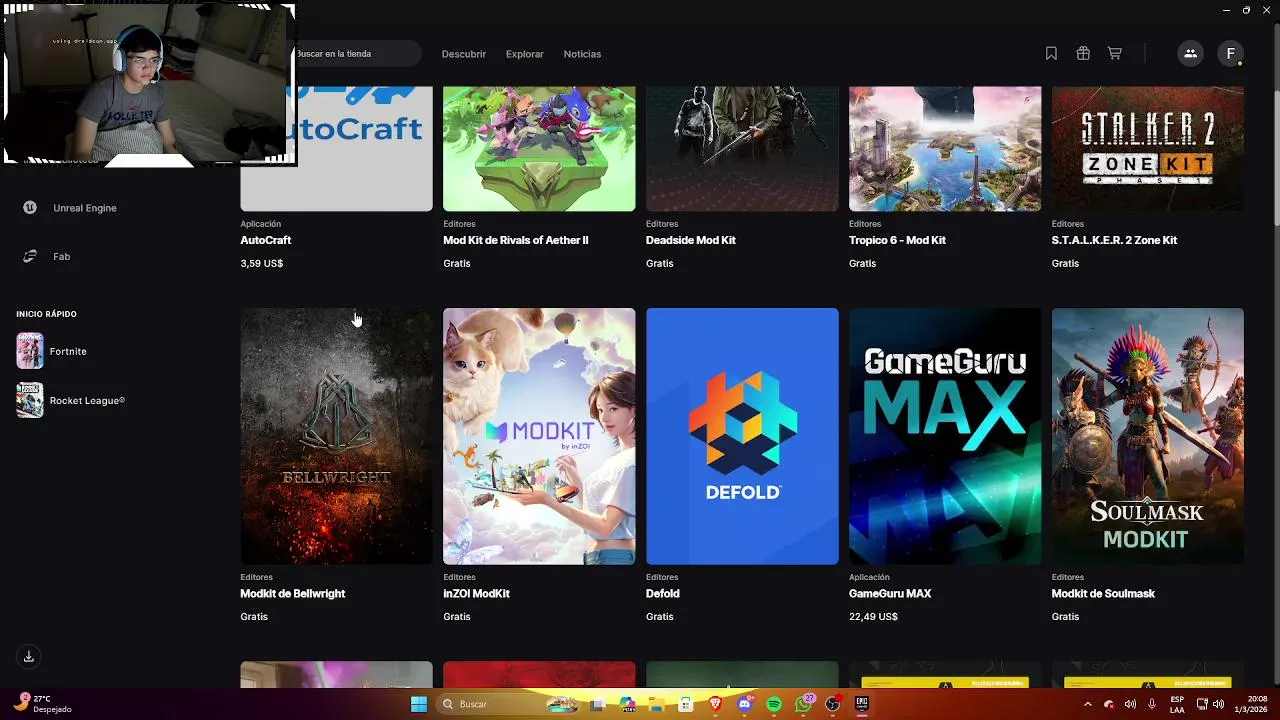Select the Unreal Engine logo icon
1280x720 pixels.
(x=30, y=208)
